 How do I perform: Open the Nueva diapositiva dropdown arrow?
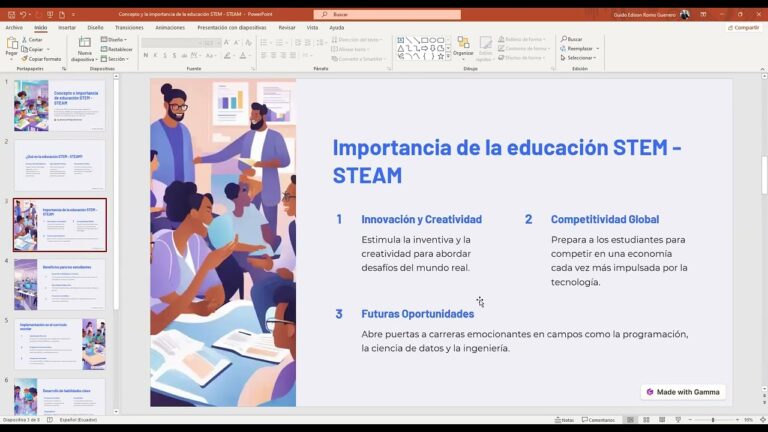[96, 59]
